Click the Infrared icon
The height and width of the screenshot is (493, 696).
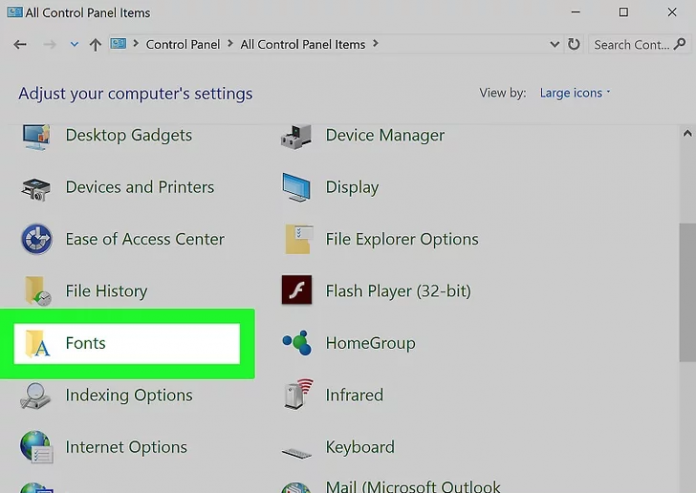click(x=297, y=395)
